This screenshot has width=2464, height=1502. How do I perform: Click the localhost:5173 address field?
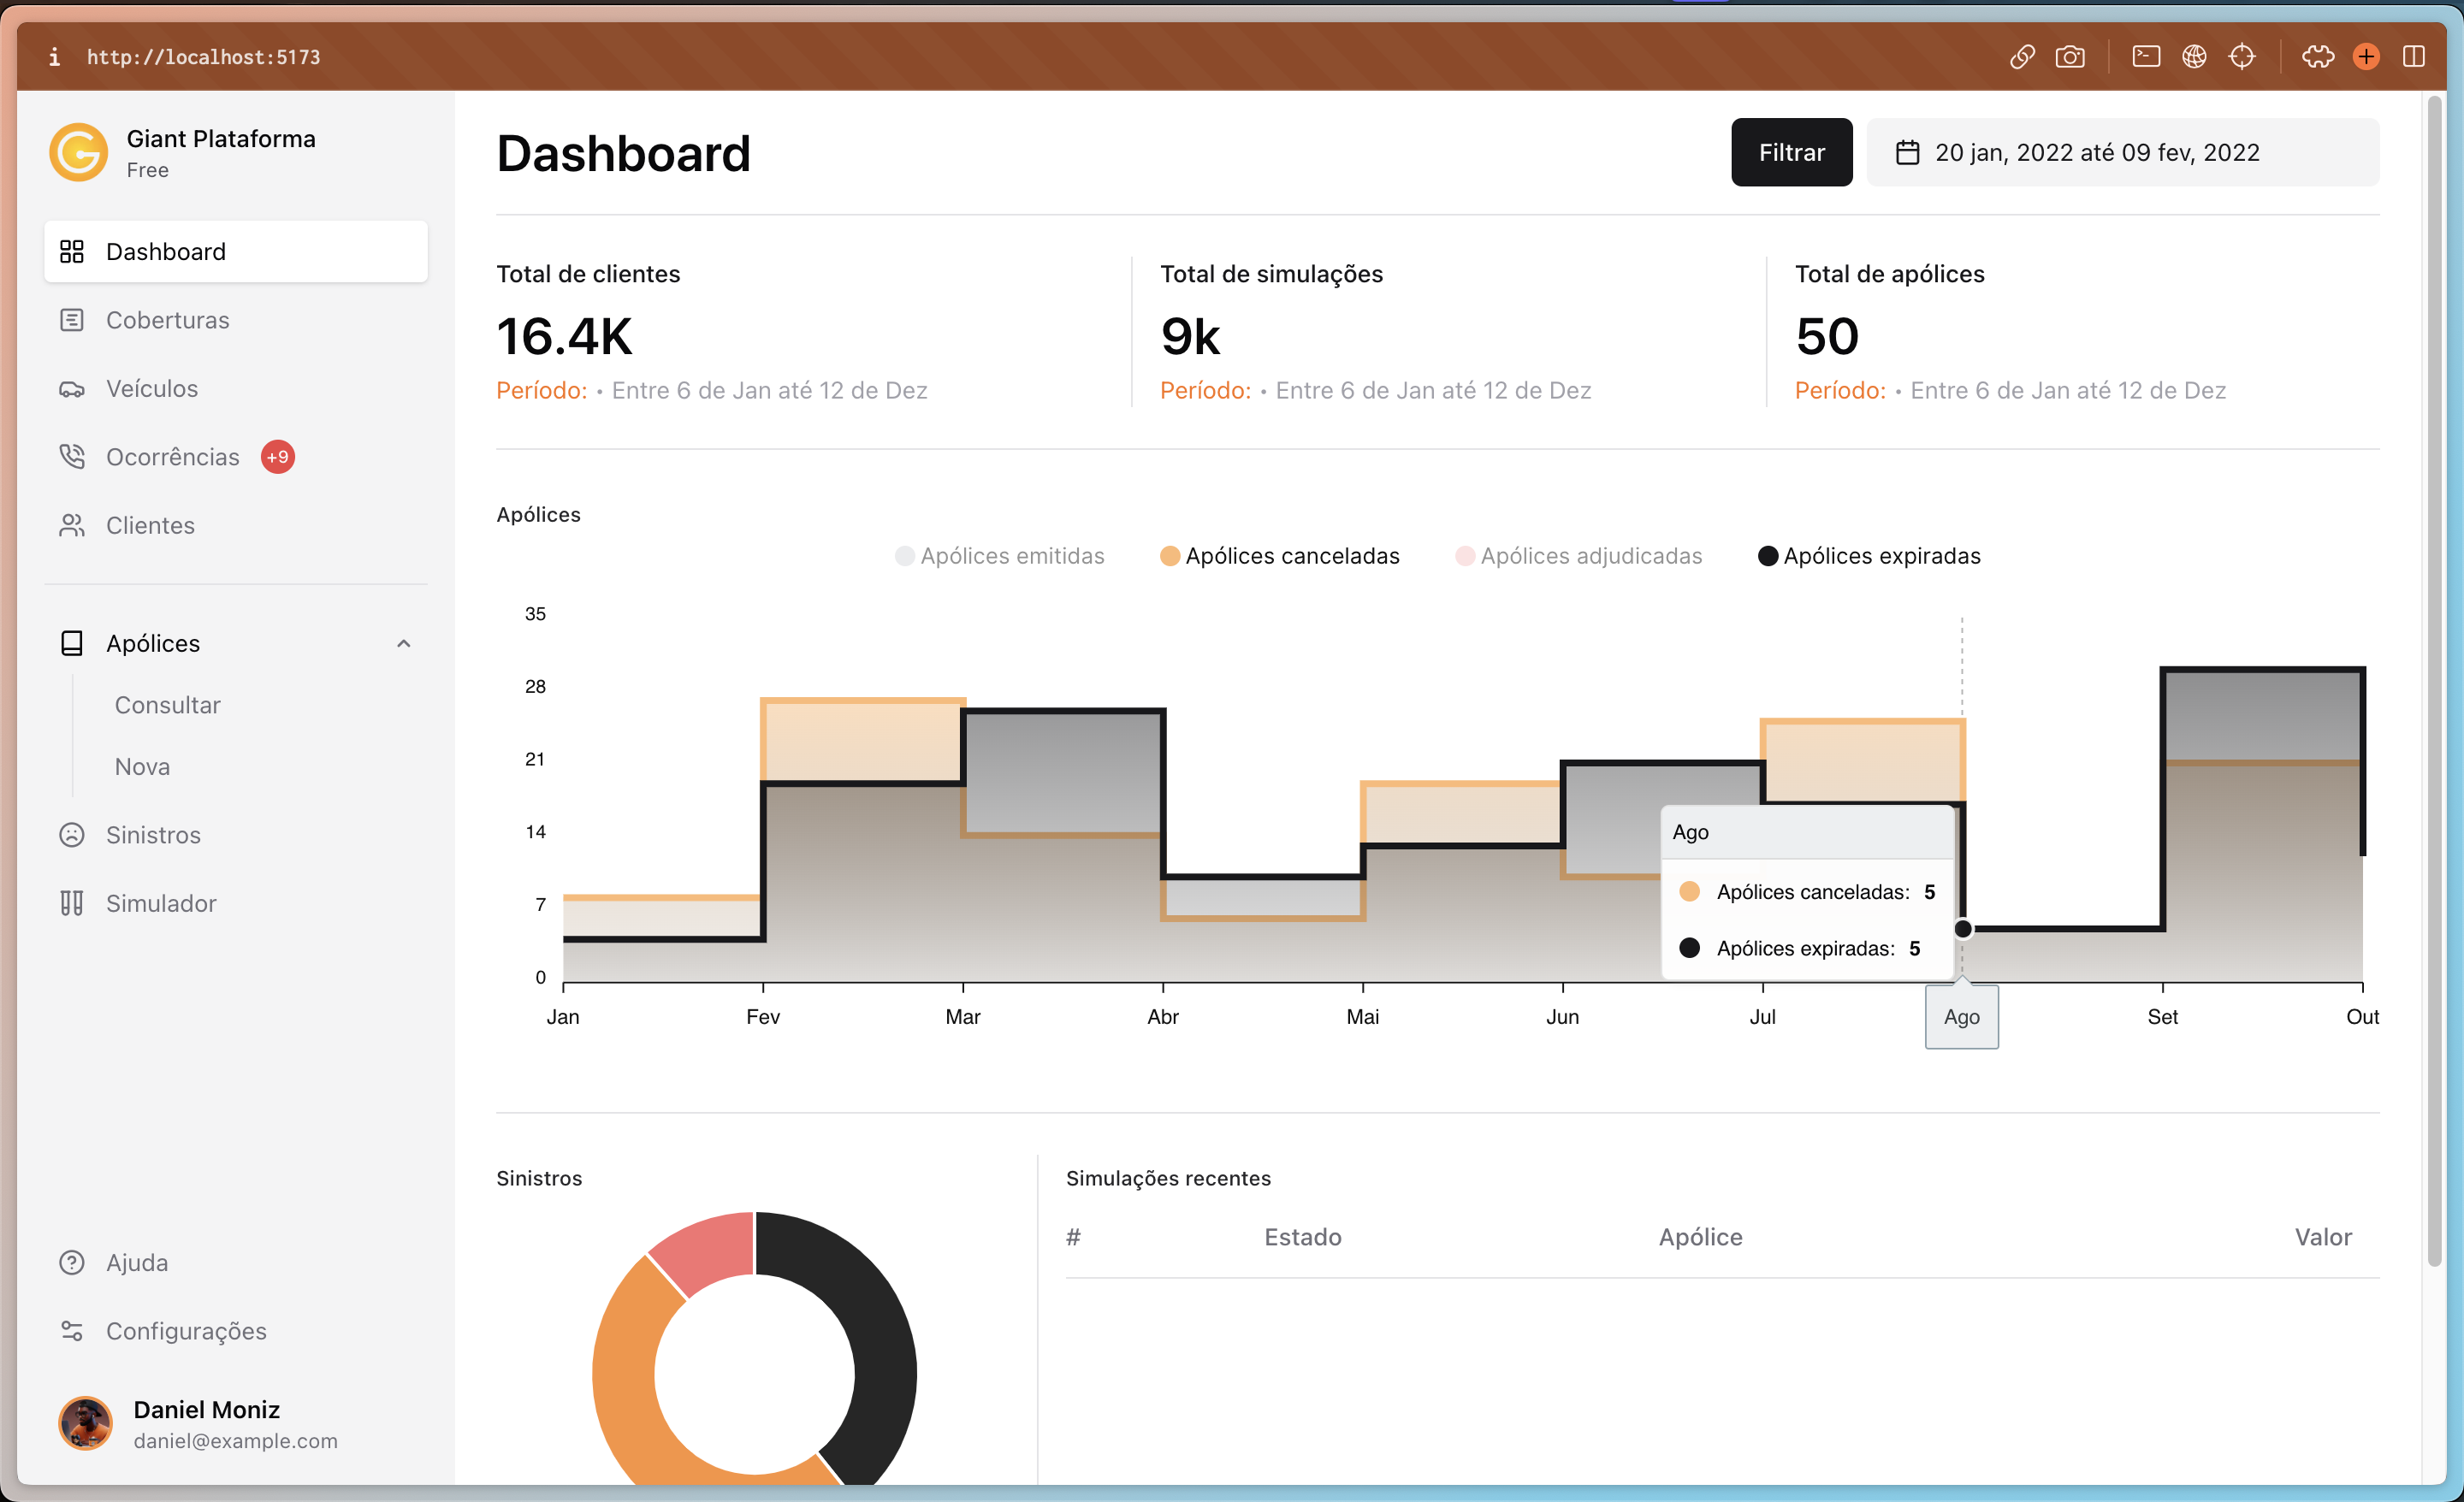tap(204, 57)
